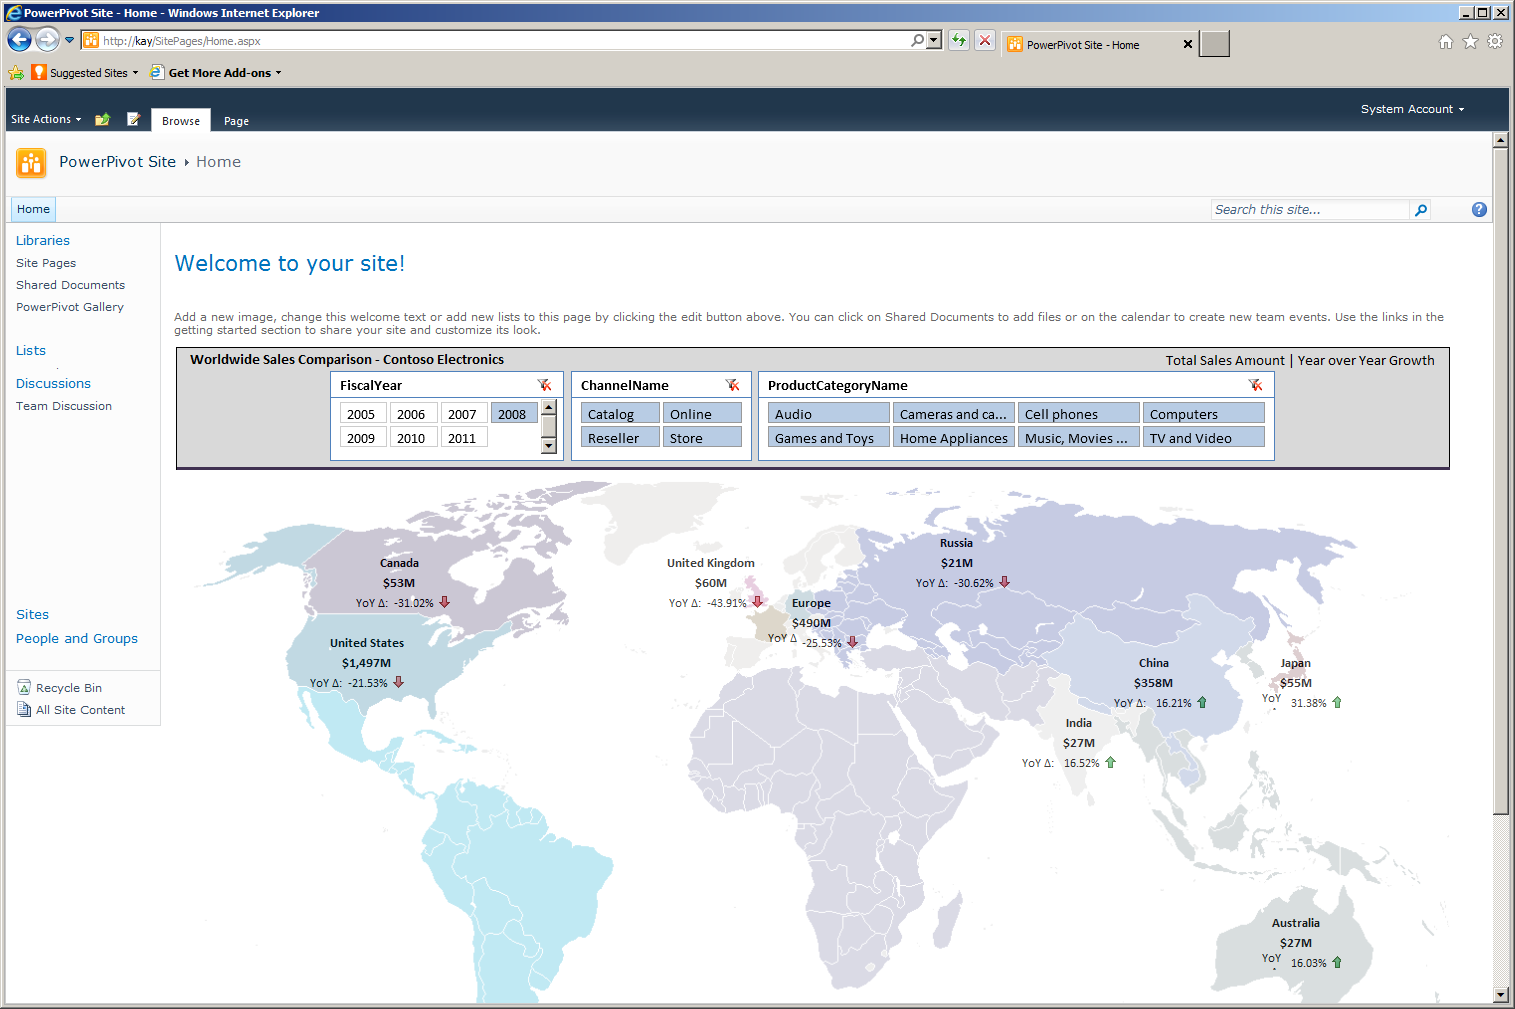Toggle the Online channel filter
This screenshot has width=1515, height=1009.
[x=702, y=414]
